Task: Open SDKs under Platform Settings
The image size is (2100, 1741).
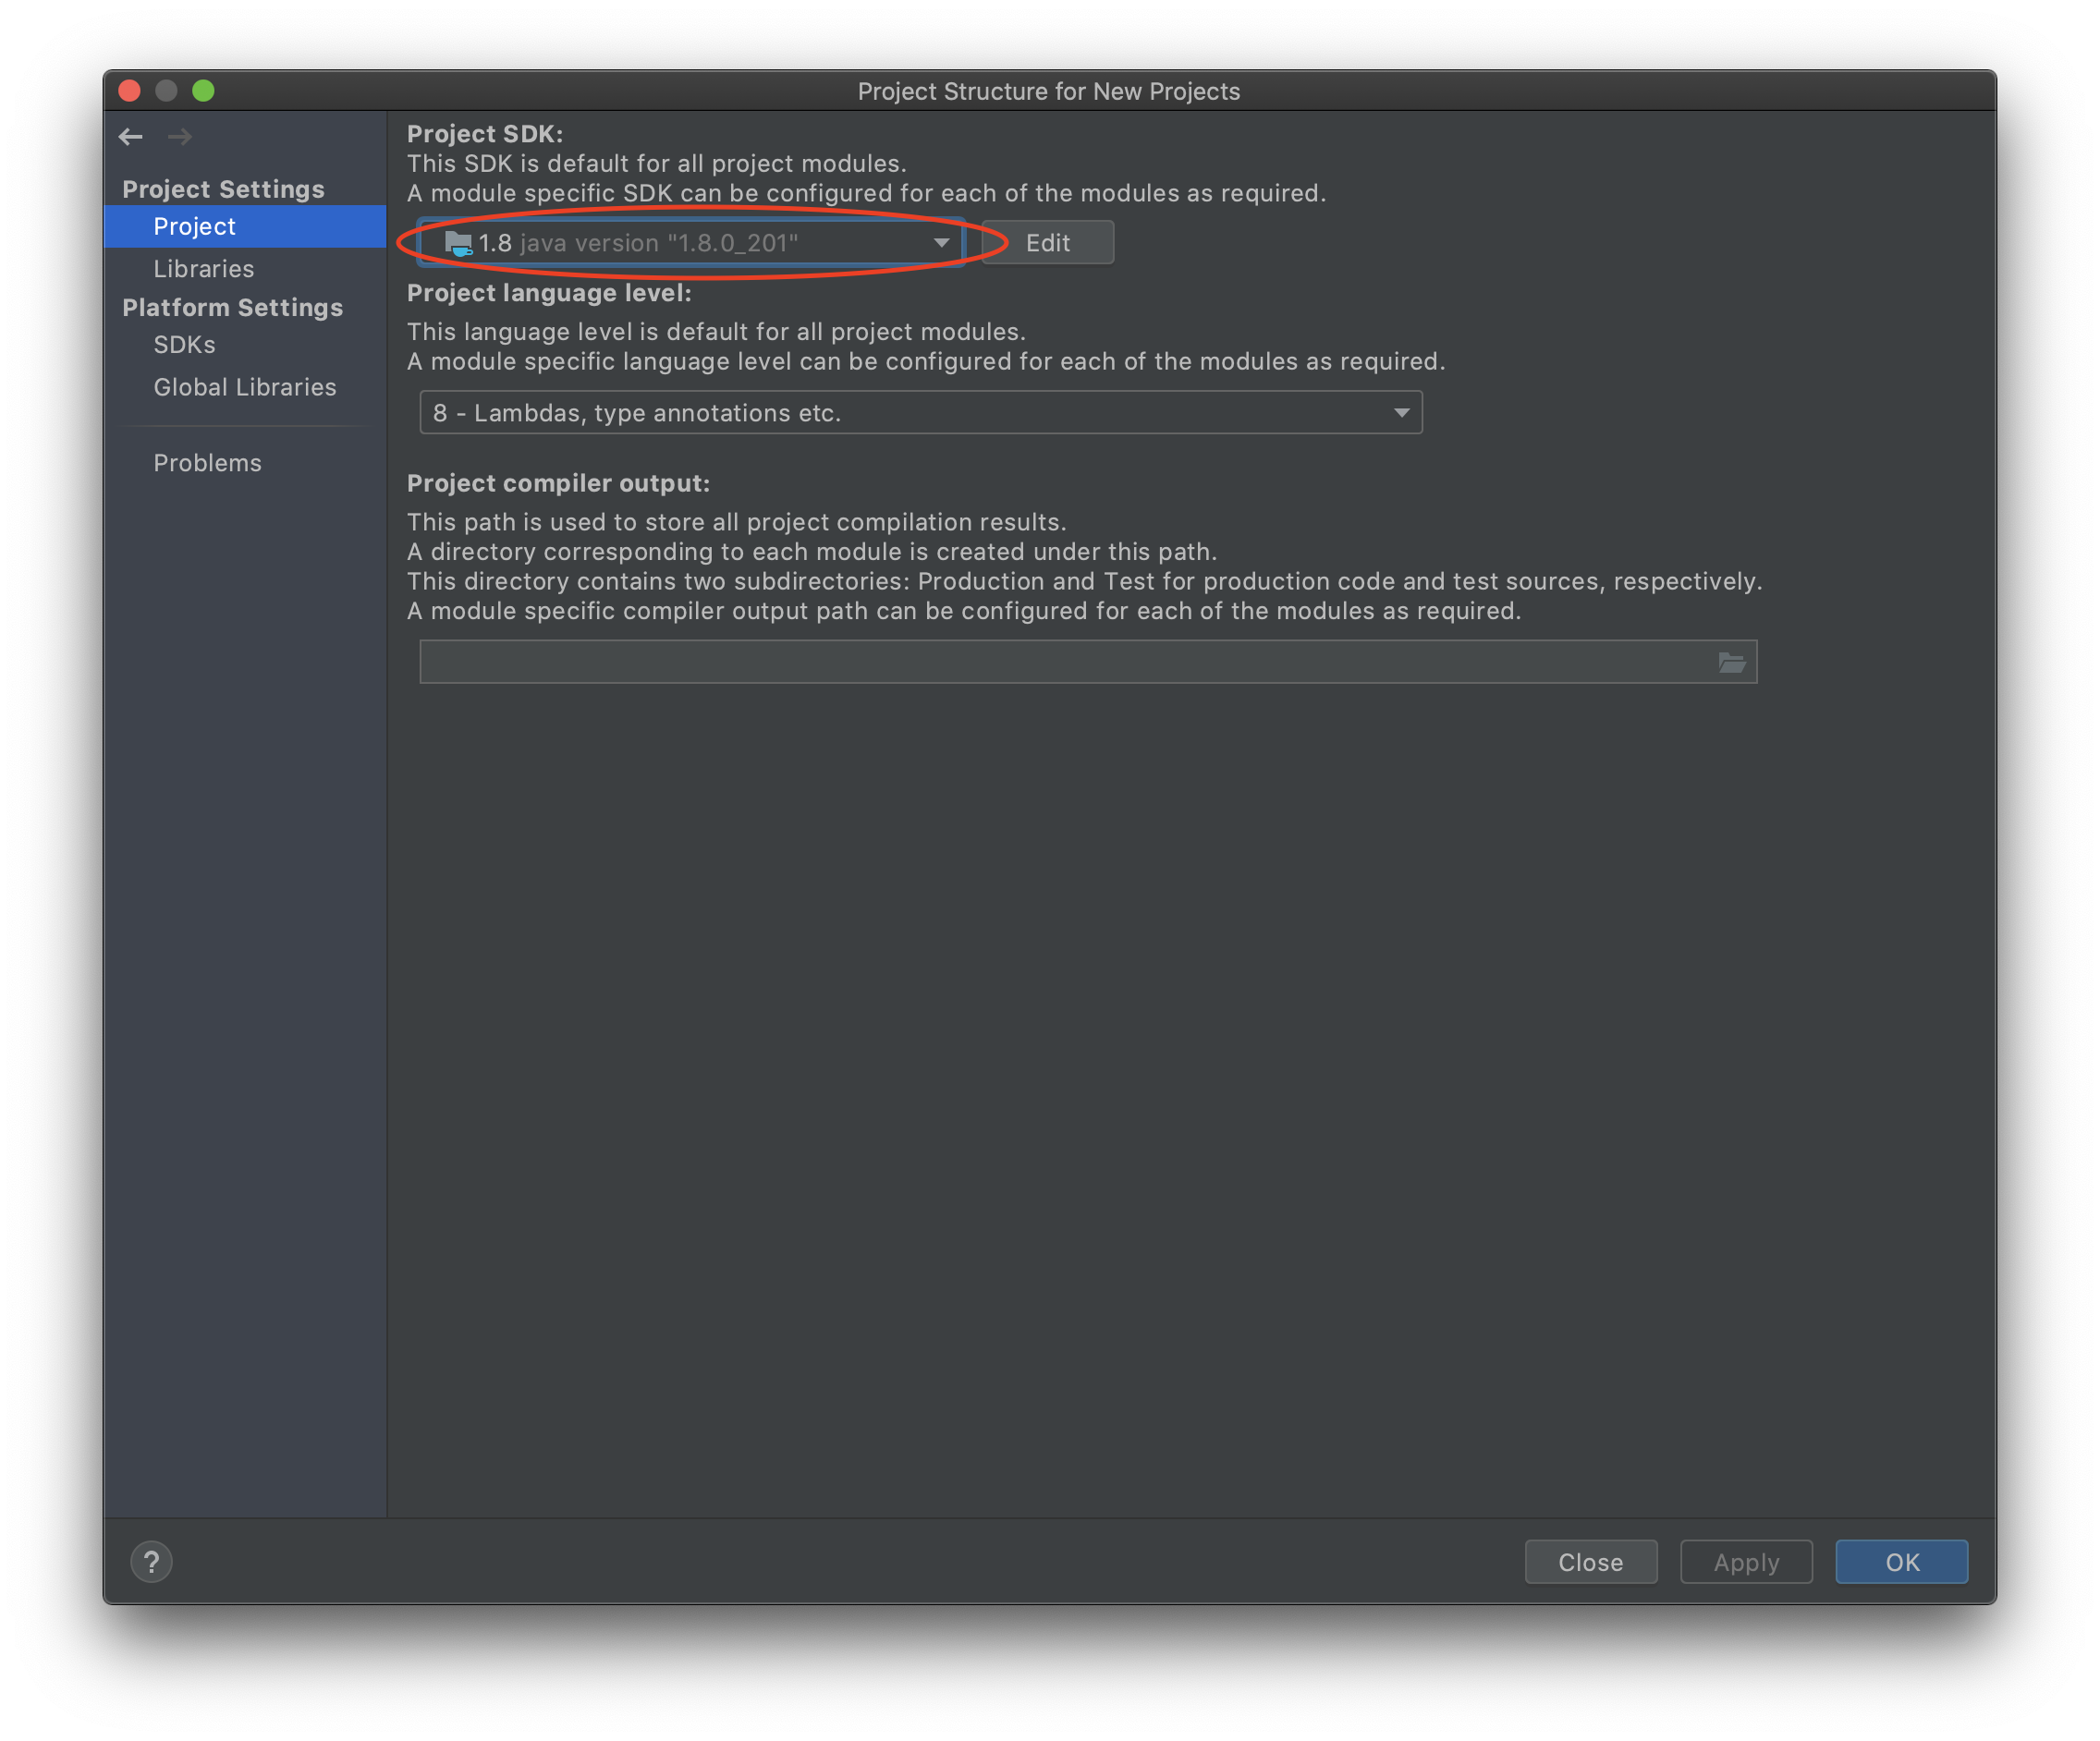Action: click(184, 345)
